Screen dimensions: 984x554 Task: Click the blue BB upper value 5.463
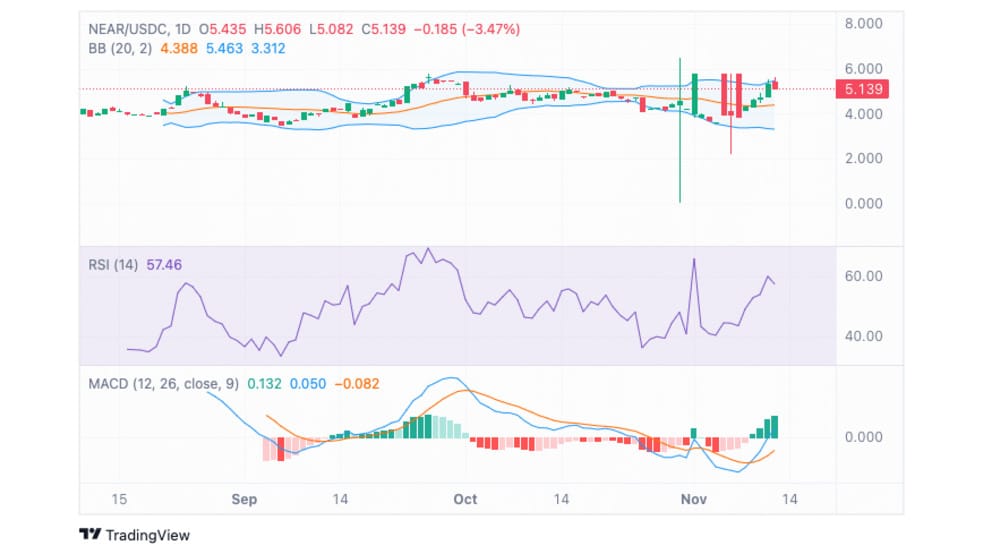(224, 48)
